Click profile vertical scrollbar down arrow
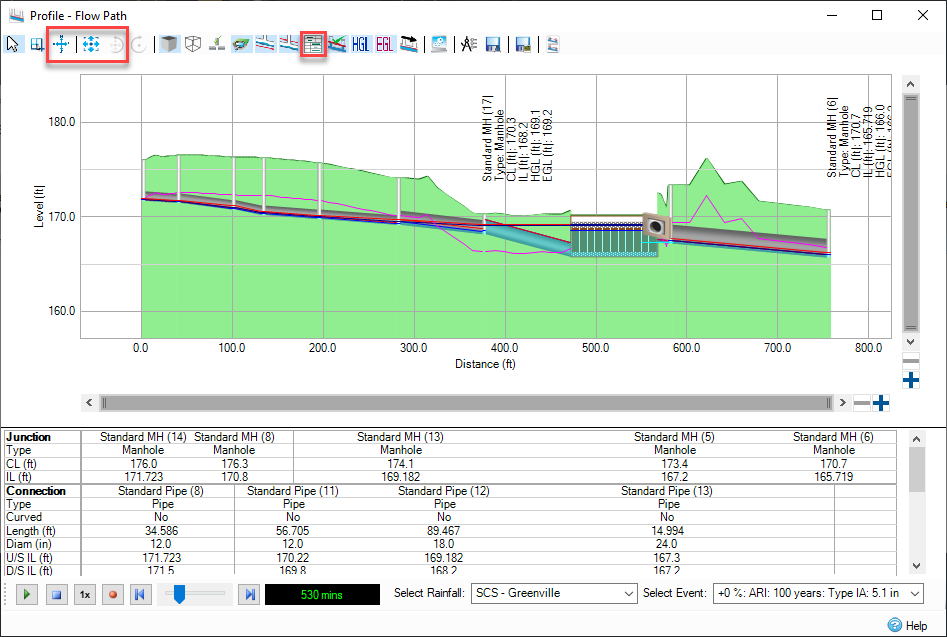Image resolution: width=947 pixels, height=637 pixels. coord(911,342)
